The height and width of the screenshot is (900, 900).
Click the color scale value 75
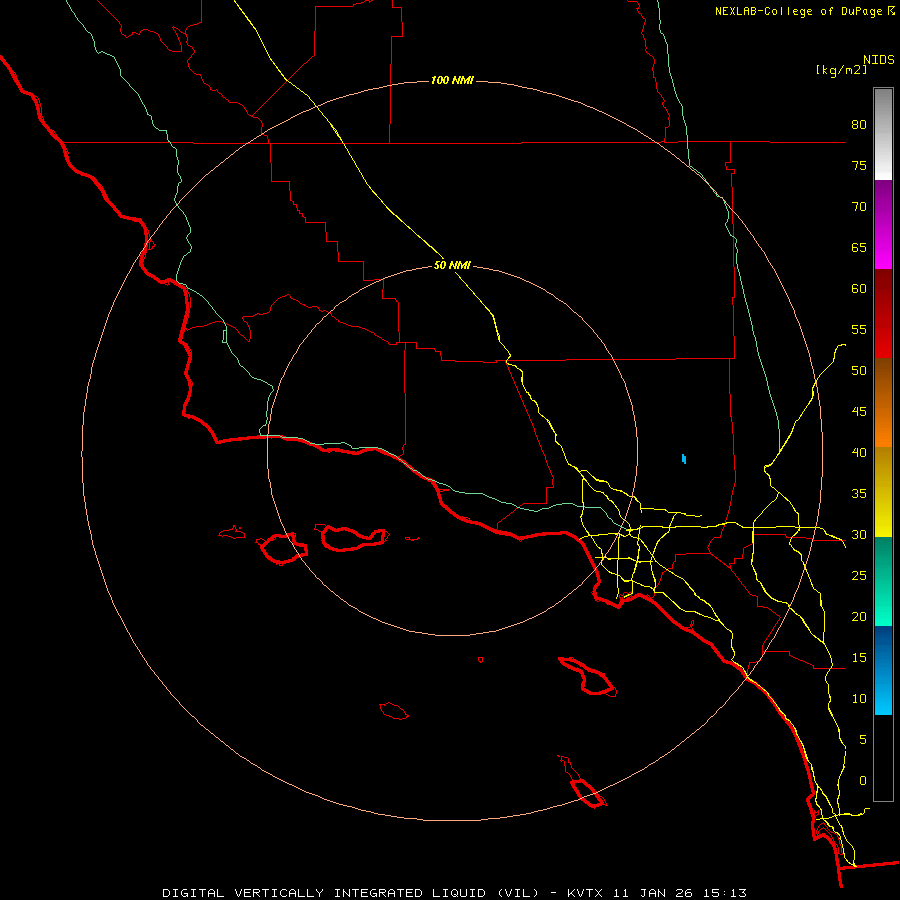click(859, 165)
